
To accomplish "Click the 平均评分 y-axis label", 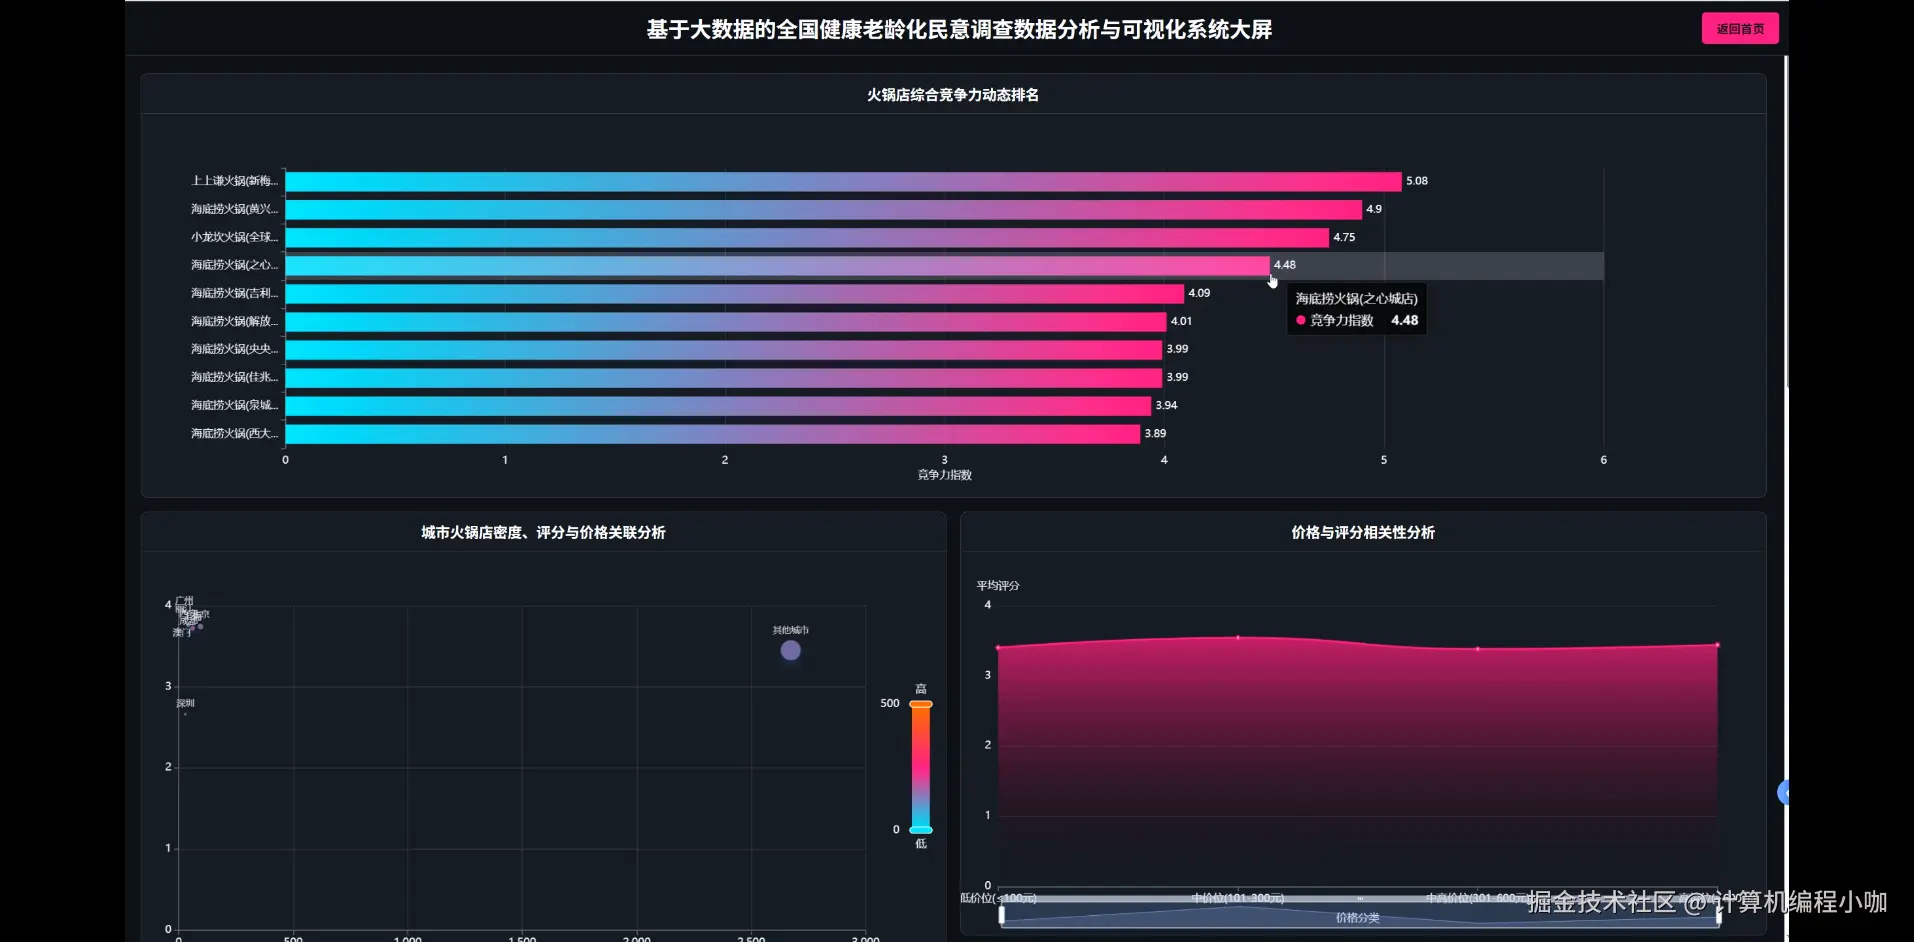I will (x=998, y=586).
